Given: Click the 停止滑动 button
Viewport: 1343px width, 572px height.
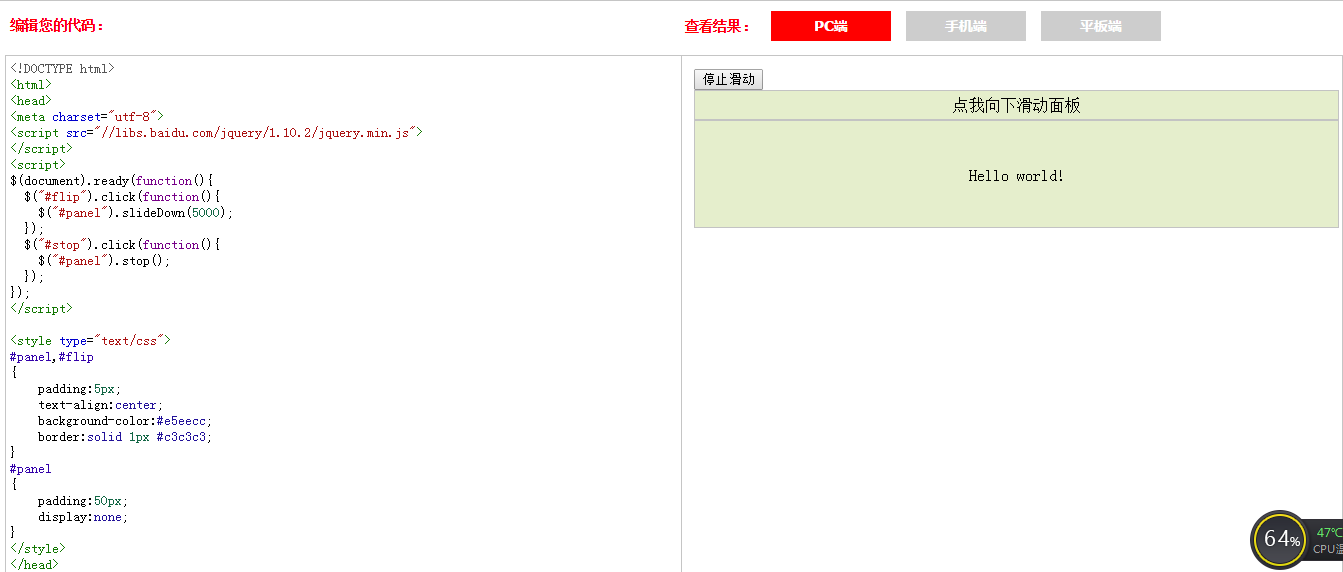Looking at the screenshot, I should coord(728,80).
